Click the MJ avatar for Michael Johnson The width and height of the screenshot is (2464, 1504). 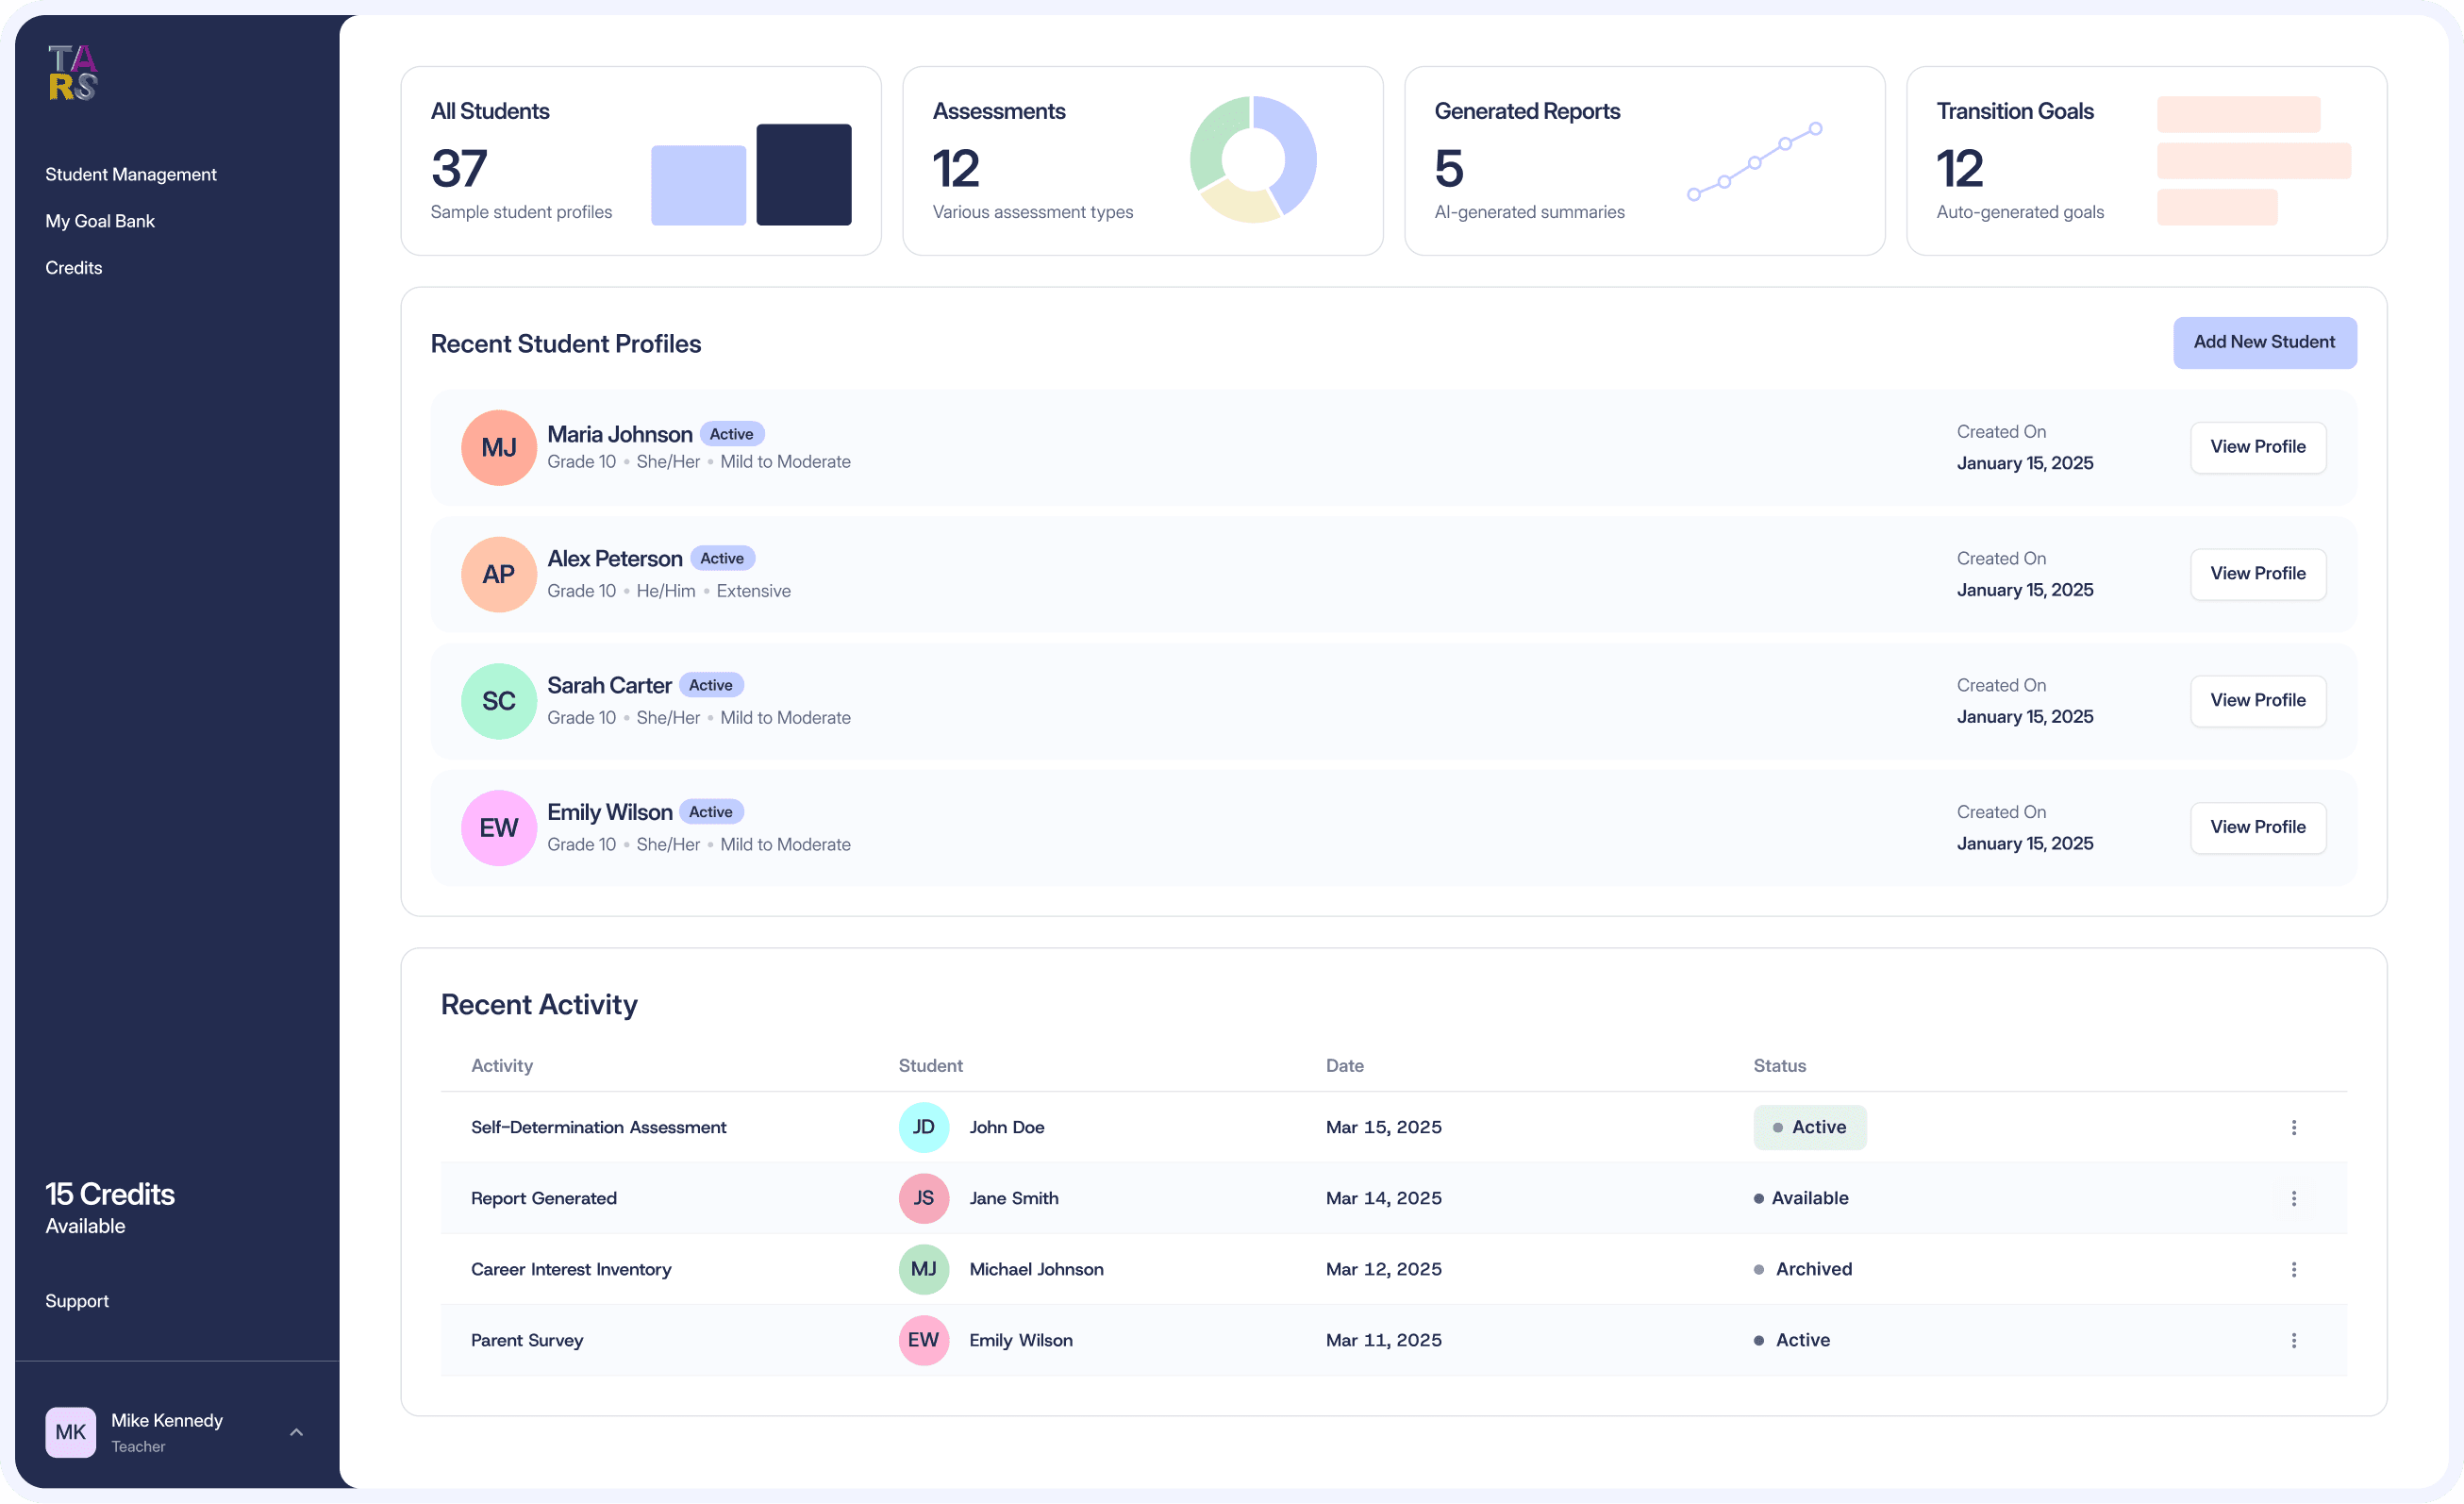tap(924, 1270)
